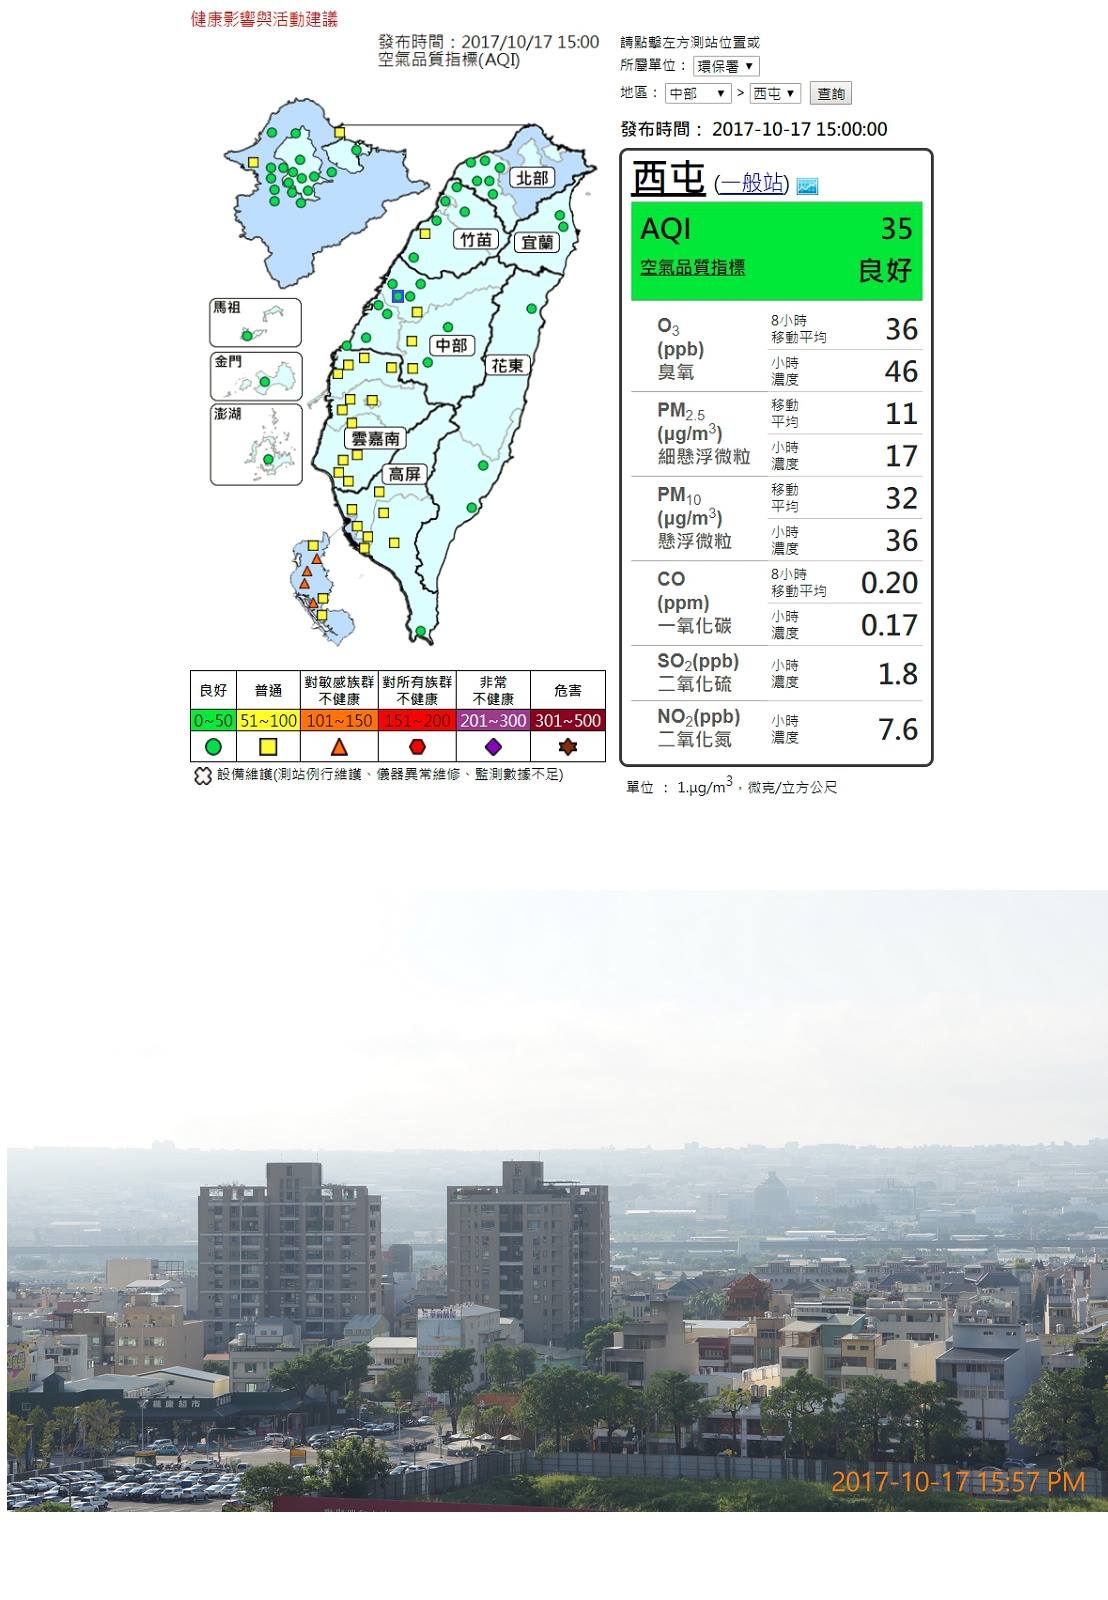This screenshot has height=1600, width=1108.
Task: Click the yellow square legend symbol
Action: click(x=268, y=747)
